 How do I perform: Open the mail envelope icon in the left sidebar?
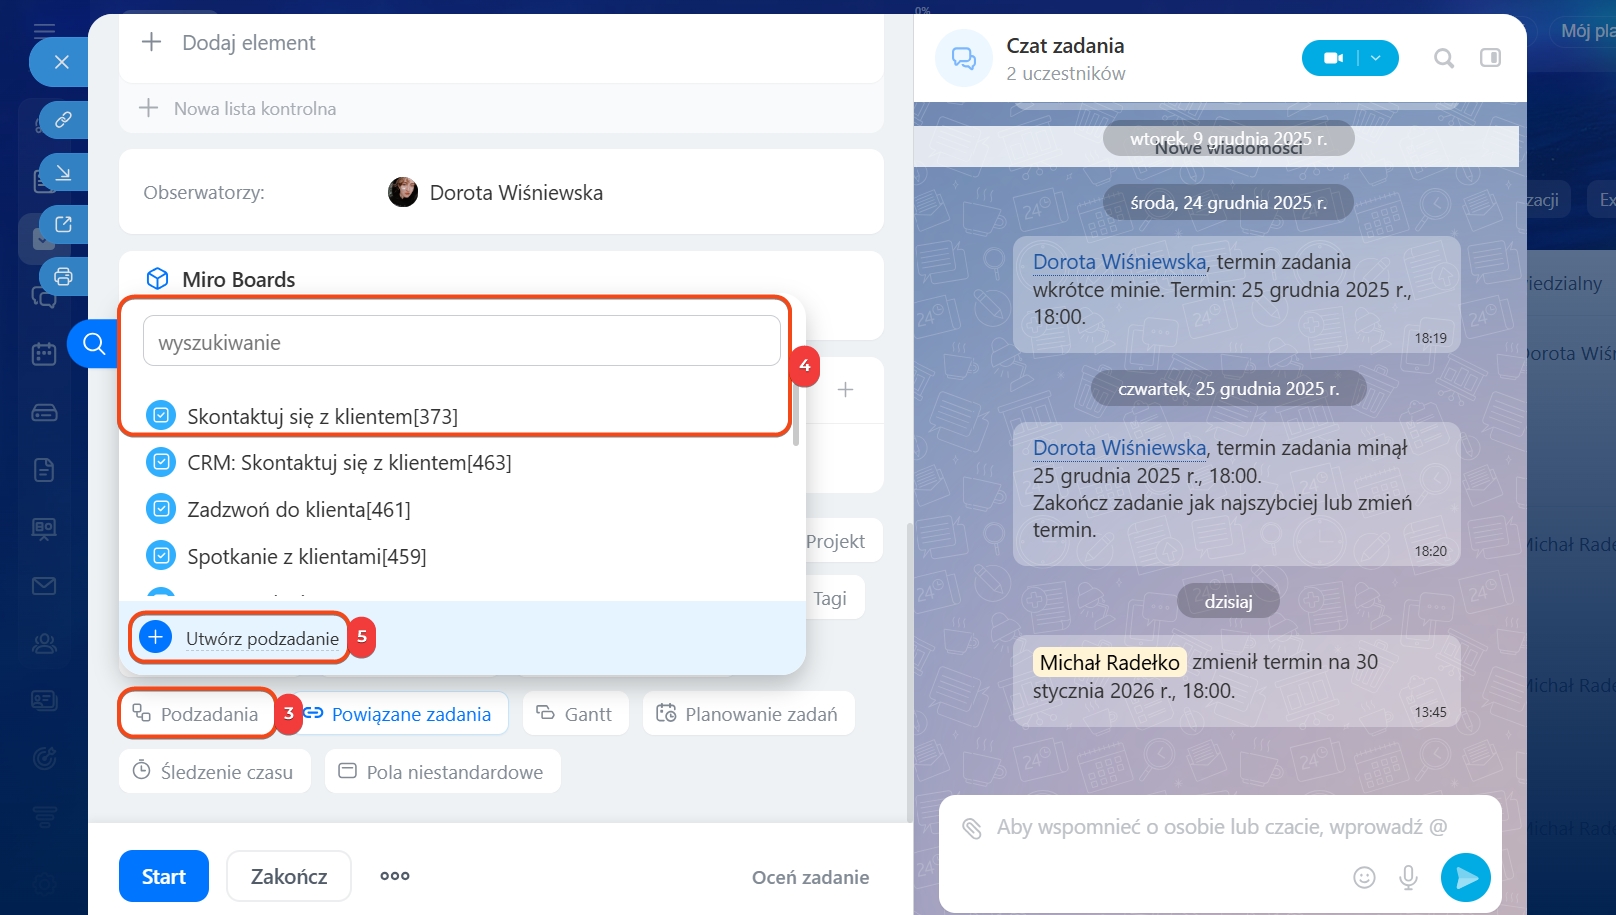(x=44, y=586)
